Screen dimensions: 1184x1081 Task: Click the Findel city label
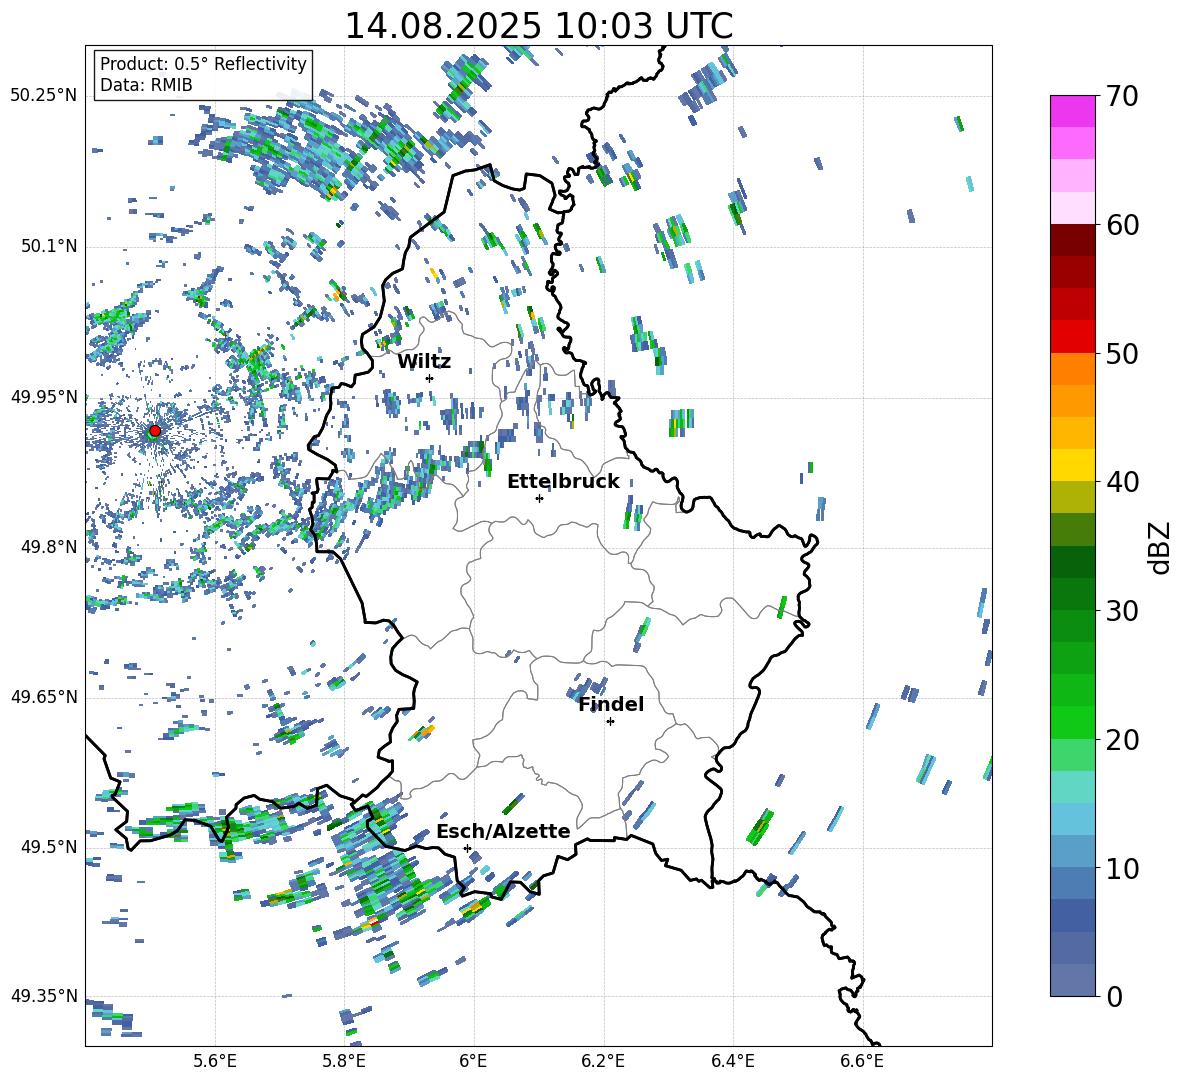[611, 704]
